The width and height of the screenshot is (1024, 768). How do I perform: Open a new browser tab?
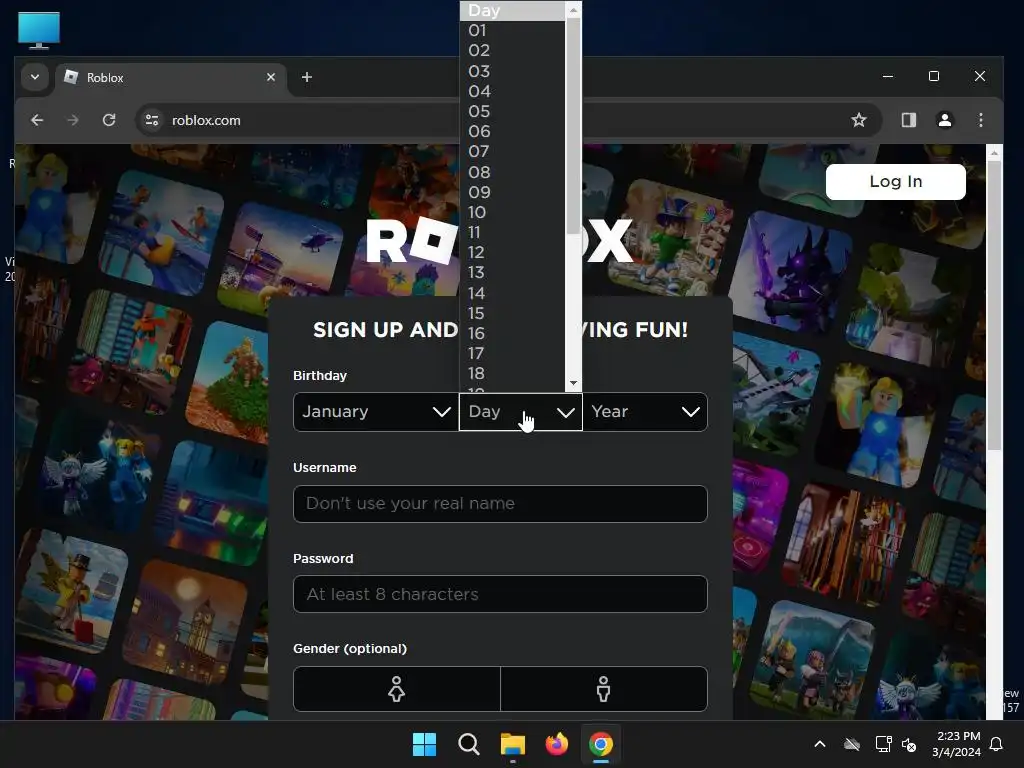tap(306, 77)
